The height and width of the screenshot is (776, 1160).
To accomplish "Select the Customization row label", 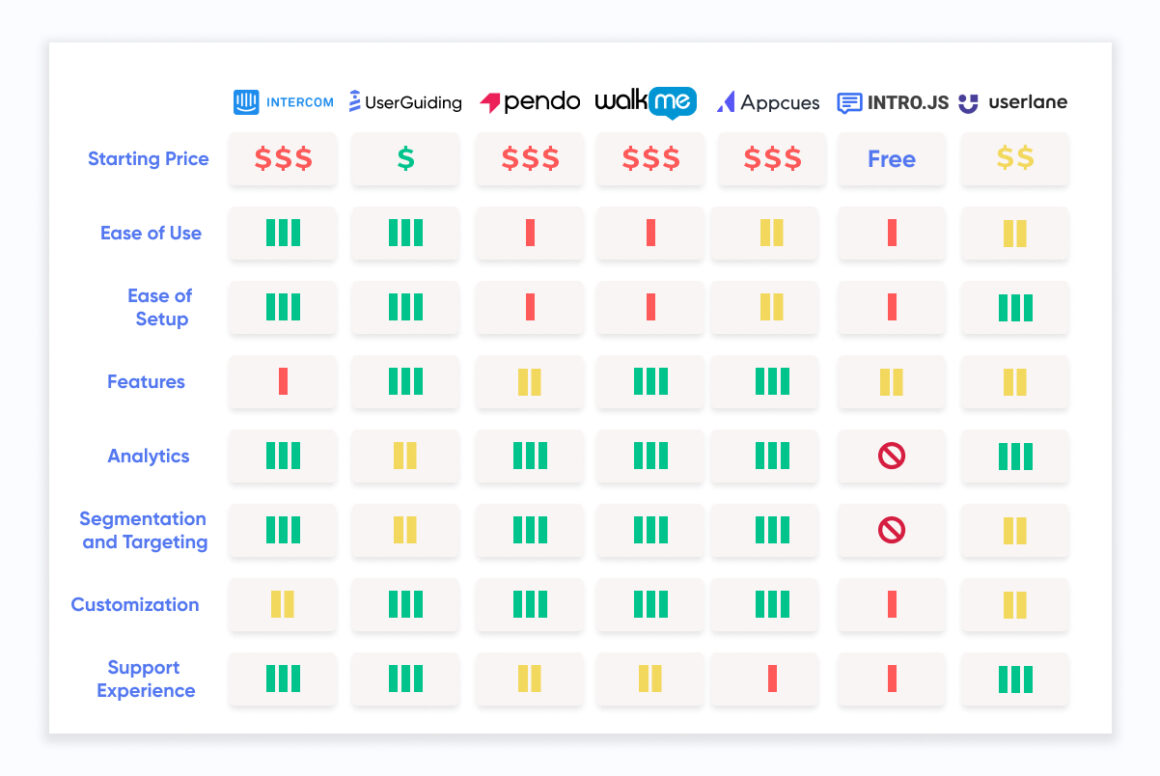I will 135,604.
